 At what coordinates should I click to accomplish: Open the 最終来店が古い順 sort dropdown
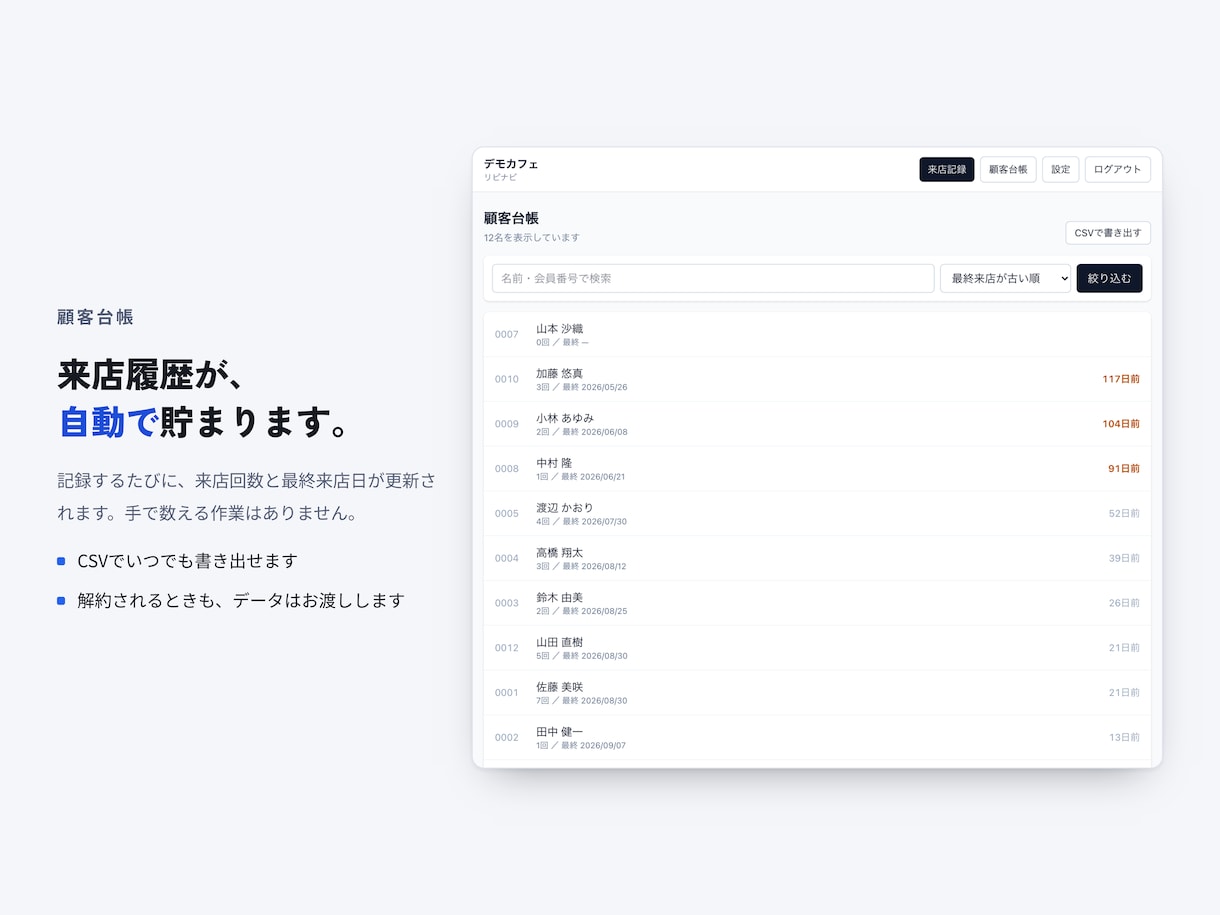[1005, 279]
